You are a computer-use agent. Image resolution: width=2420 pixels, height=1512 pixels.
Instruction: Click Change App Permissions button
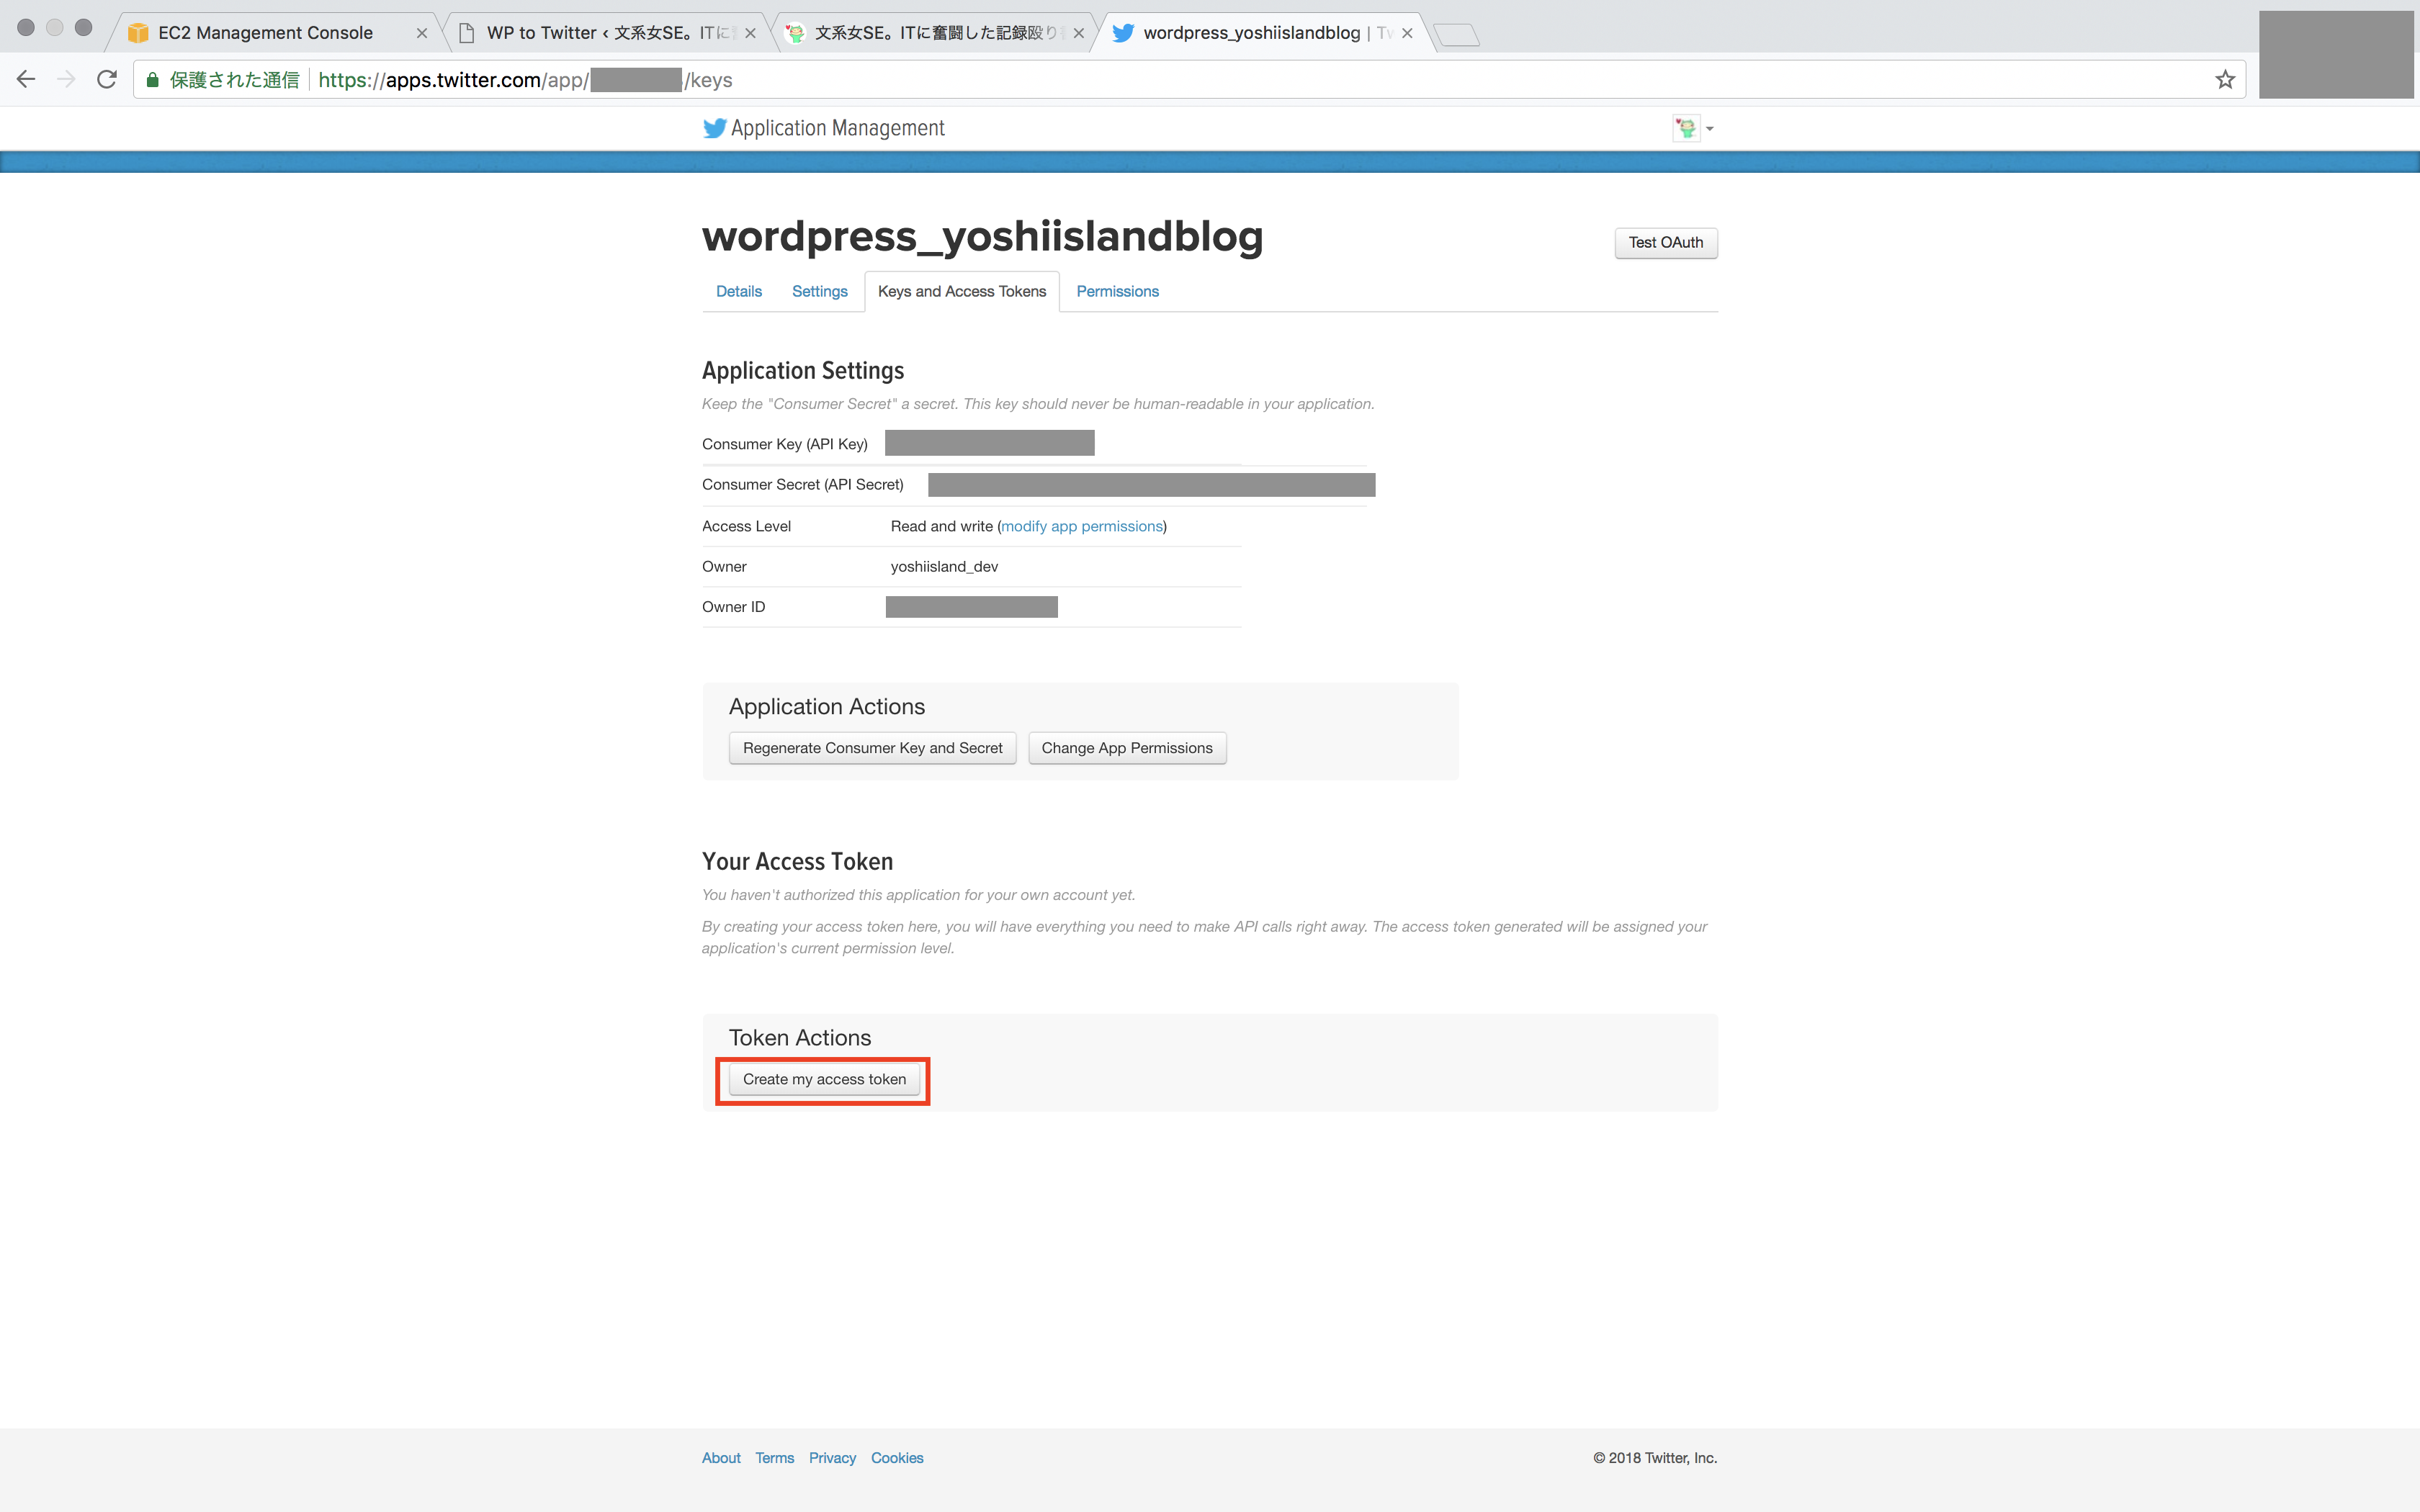point(1127,748)
